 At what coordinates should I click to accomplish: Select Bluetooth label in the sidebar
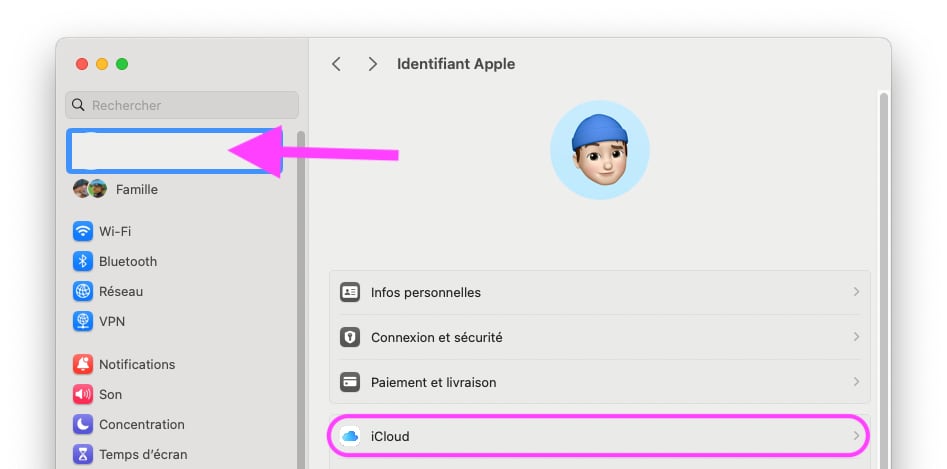point(128,261)
